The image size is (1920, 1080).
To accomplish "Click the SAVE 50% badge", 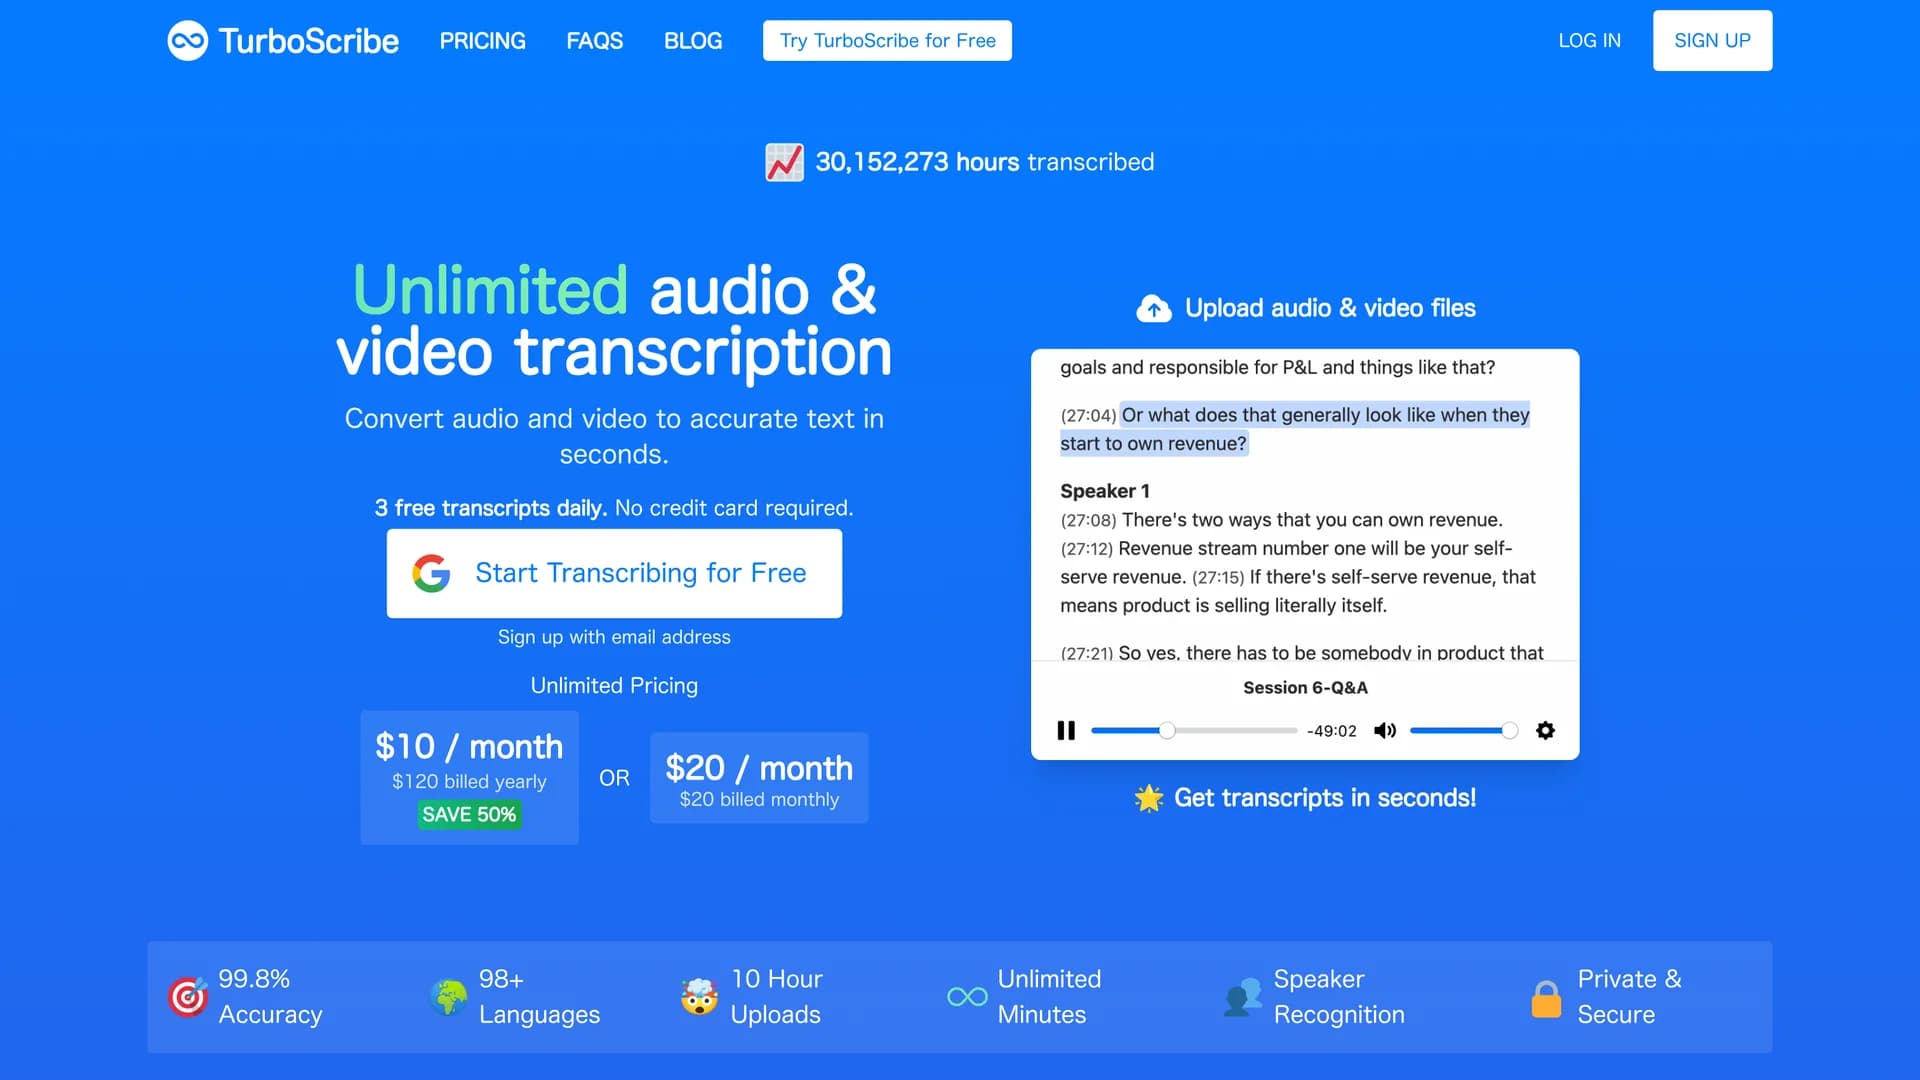I will (x=469, y=814).
